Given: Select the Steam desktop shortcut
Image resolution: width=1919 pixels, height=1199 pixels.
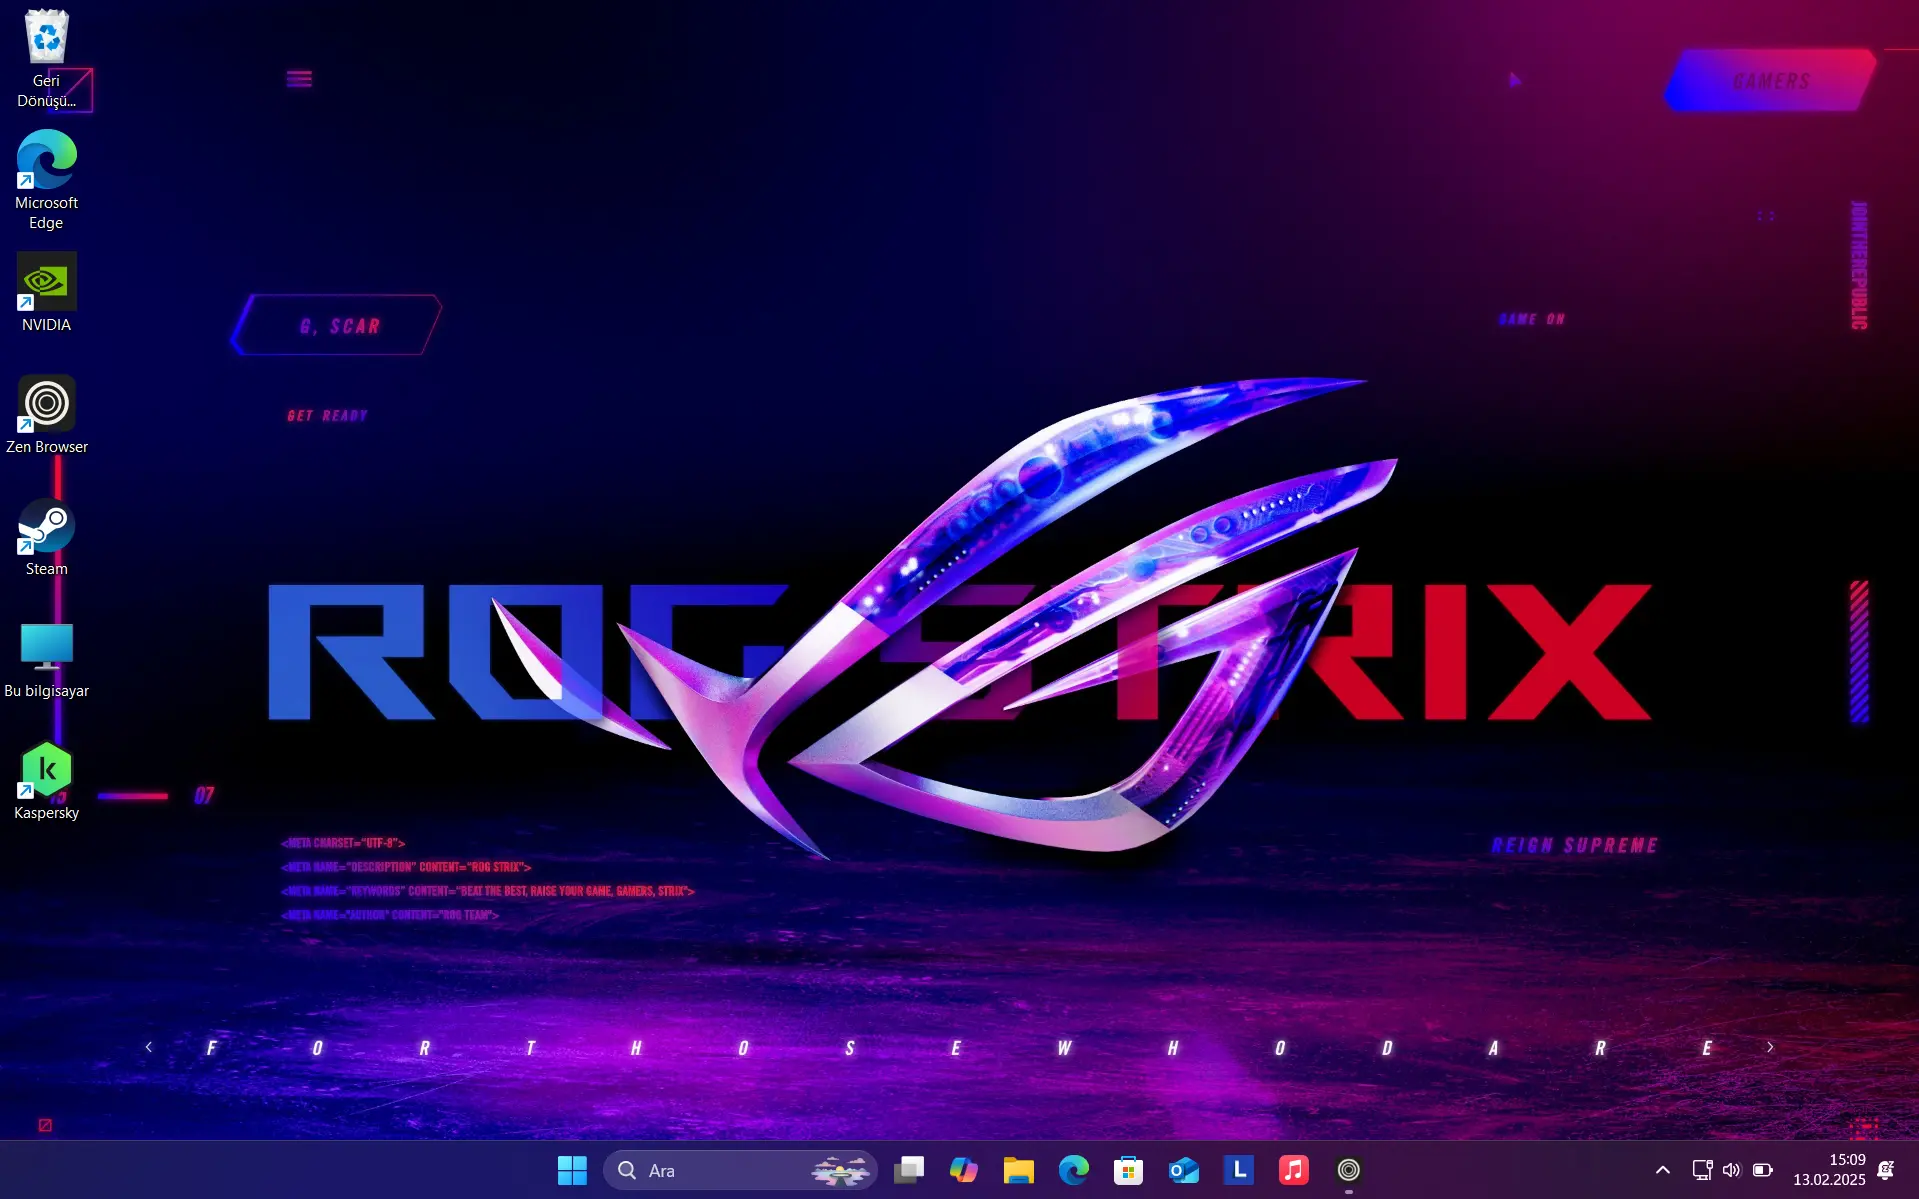Looking at the screenshot, I should (x=46, y=537).
